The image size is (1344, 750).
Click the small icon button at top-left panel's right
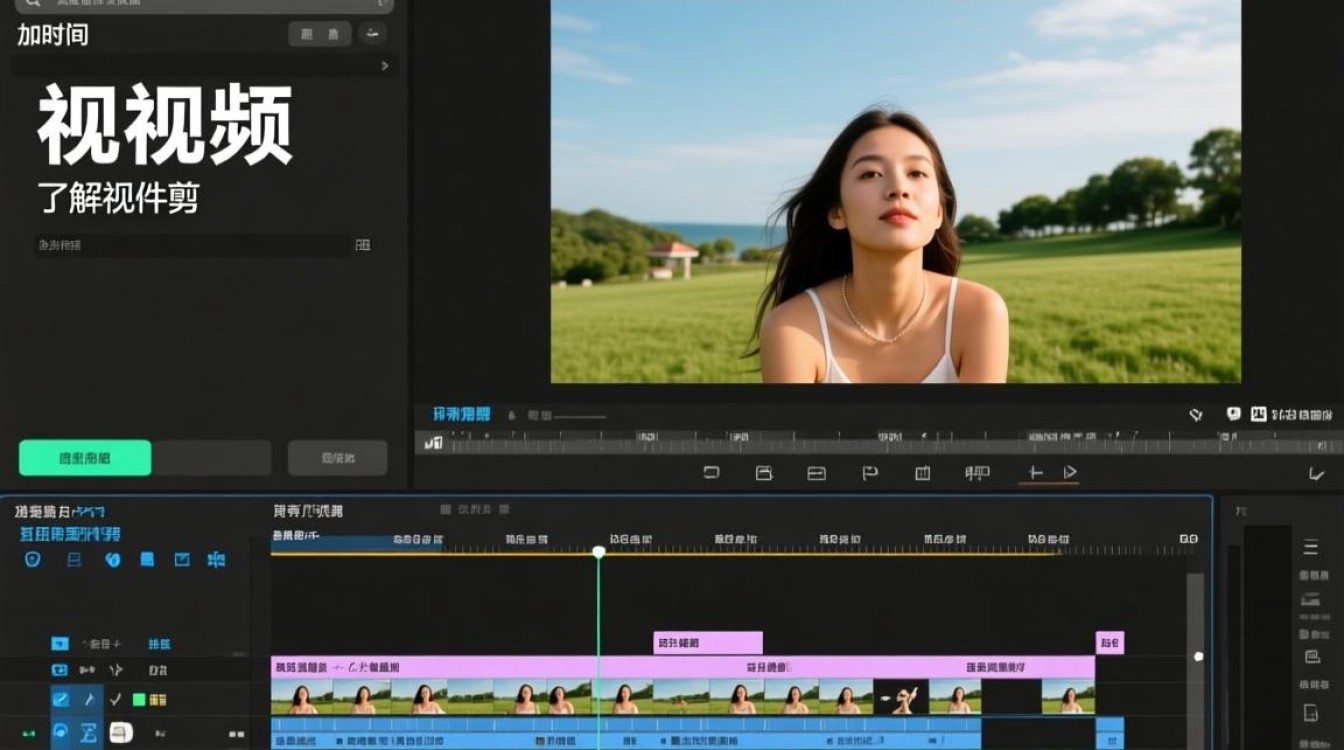(372, 34)
